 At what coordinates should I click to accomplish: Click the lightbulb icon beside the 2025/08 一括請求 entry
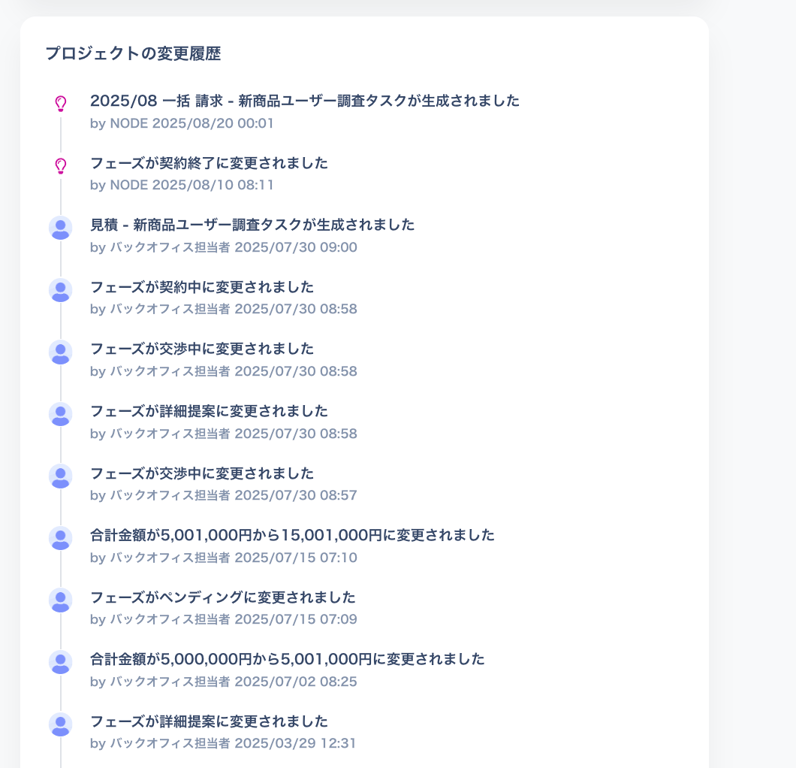point(60,103)
